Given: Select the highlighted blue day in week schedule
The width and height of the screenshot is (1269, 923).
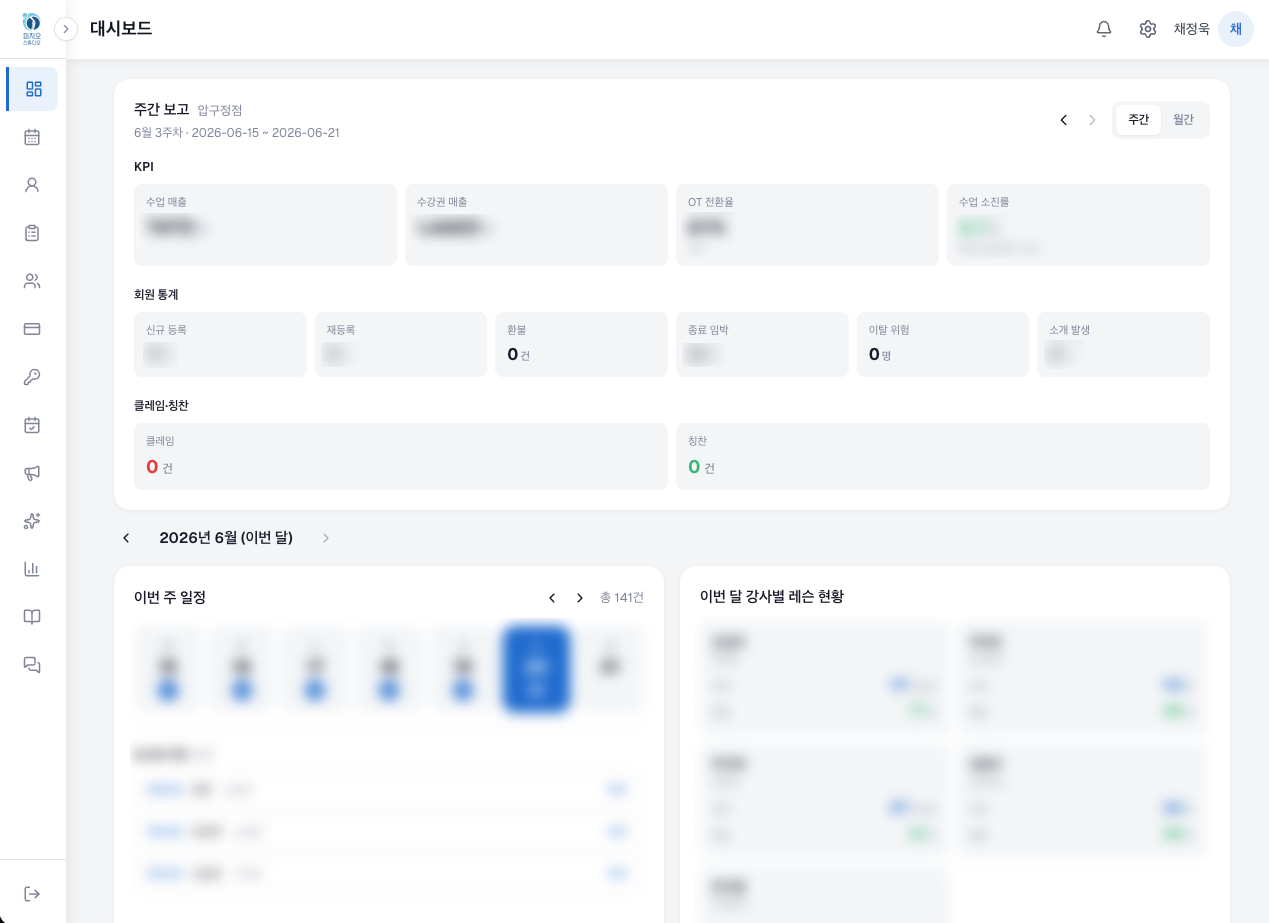Looking at the screenshot, I should coord(536,669).
